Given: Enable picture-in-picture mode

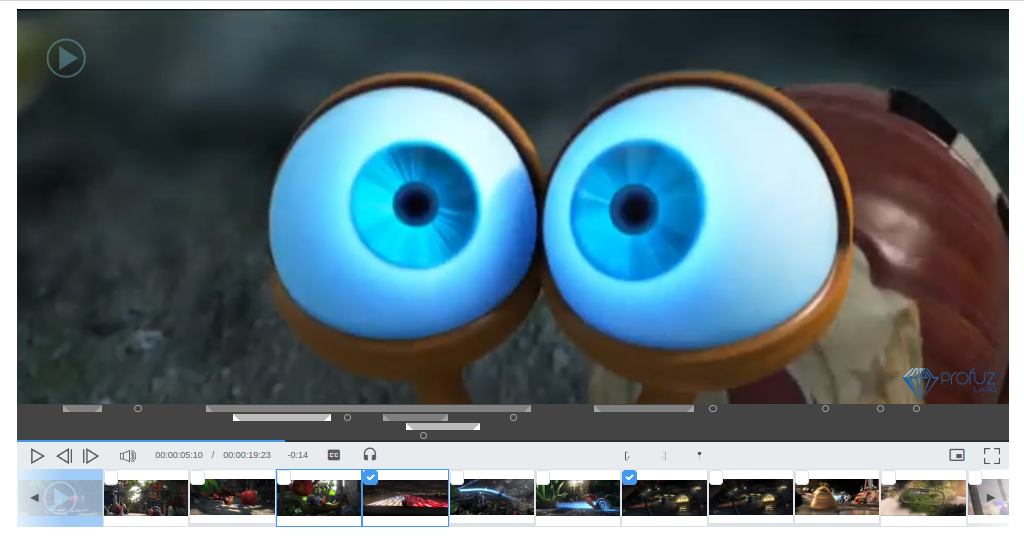Looking at the screenshot, I should [957, 455].
